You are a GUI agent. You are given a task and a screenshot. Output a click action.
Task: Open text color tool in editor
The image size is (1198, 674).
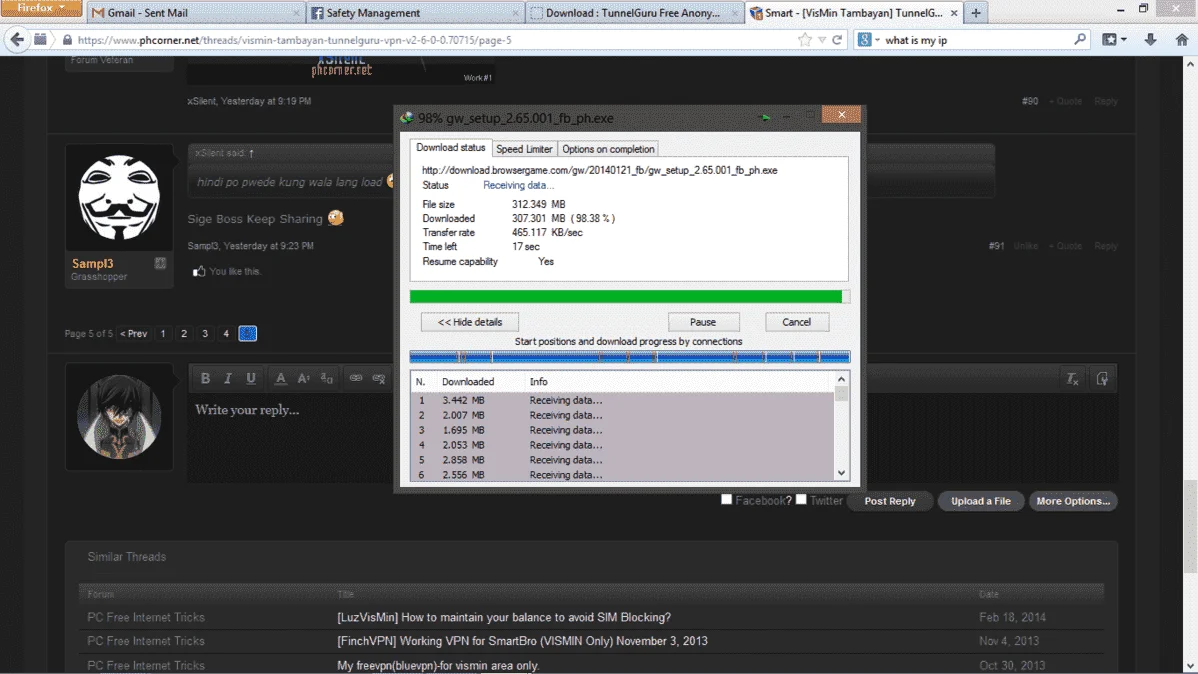pyautogui.click(x=280, y=378)
